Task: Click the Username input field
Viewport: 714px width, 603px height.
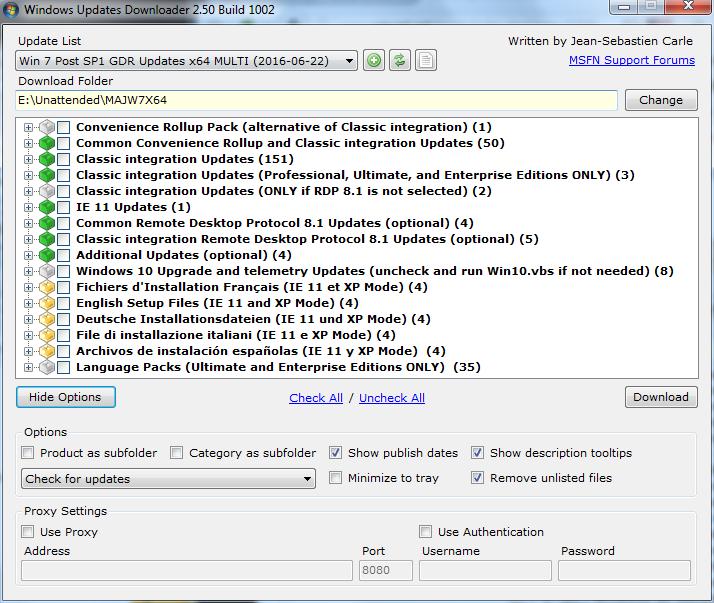Action: [485, 570]
